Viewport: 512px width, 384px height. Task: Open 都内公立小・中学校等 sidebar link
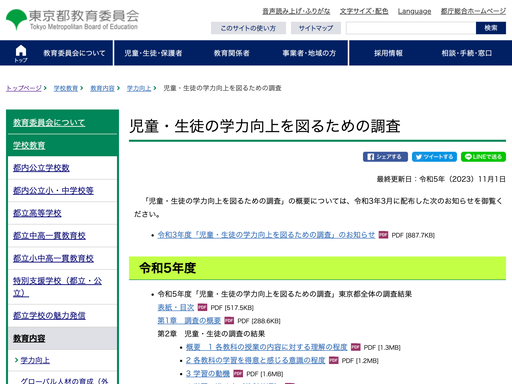pos(53,190)
